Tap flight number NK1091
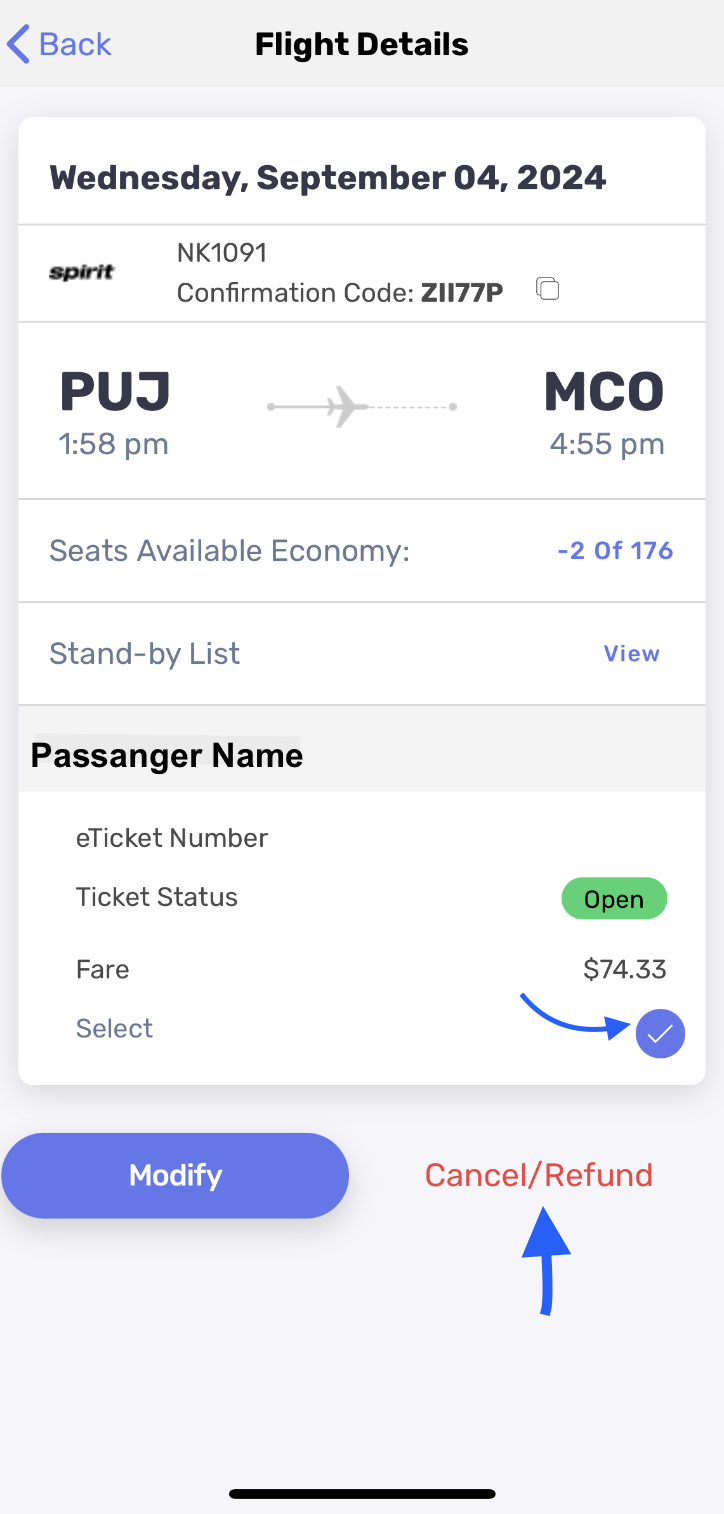 pos(222,253)
